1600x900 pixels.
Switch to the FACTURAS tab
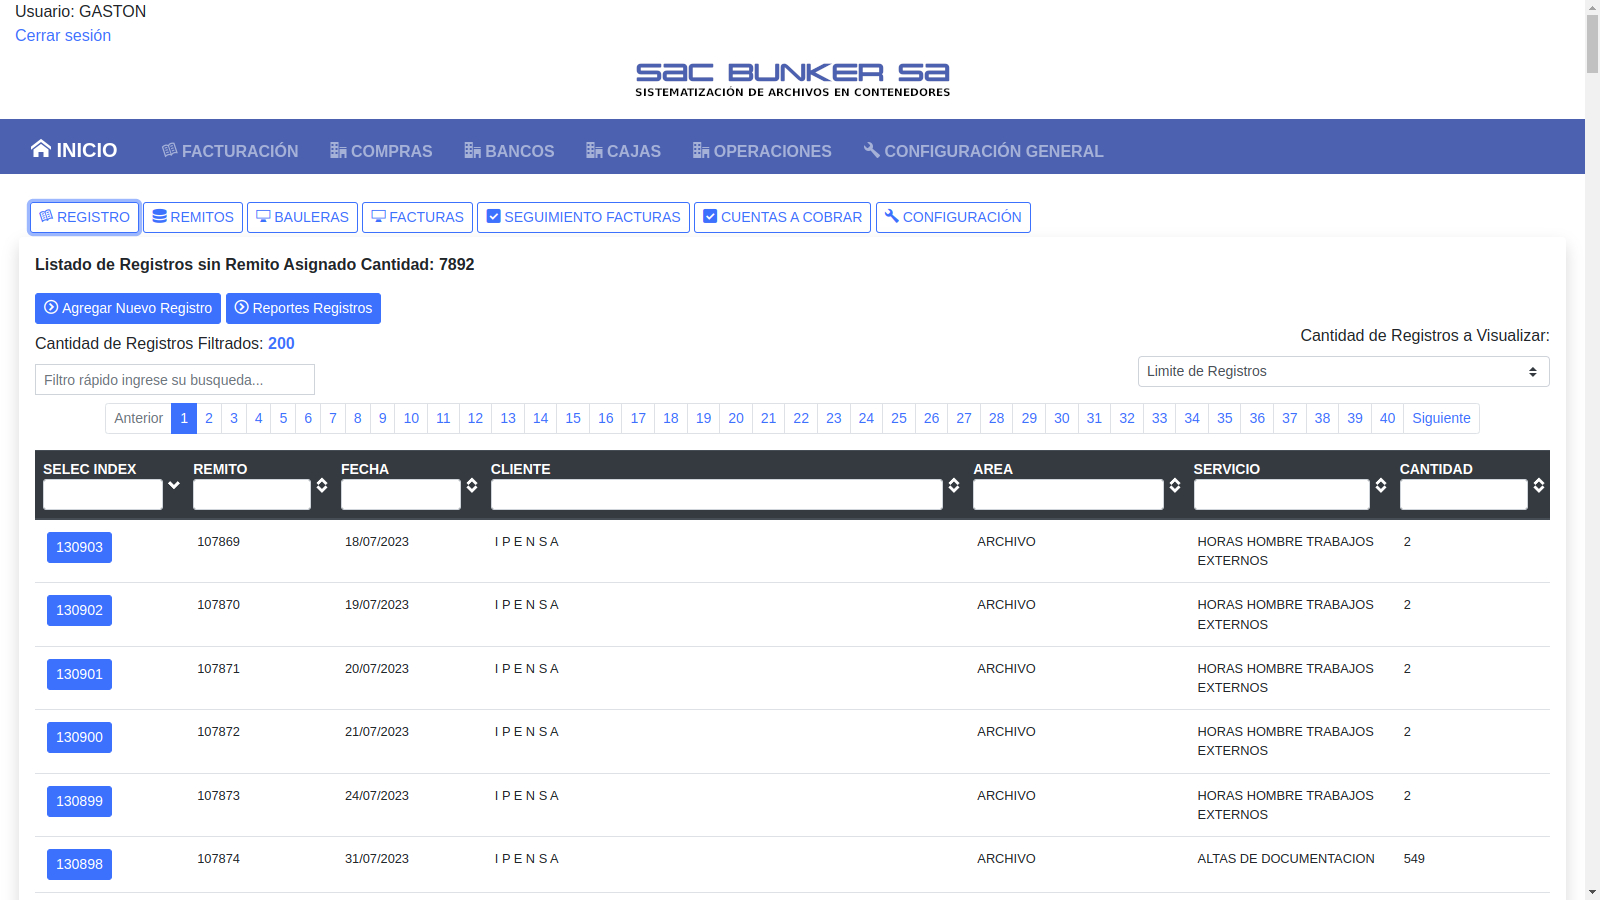point(417,217)
